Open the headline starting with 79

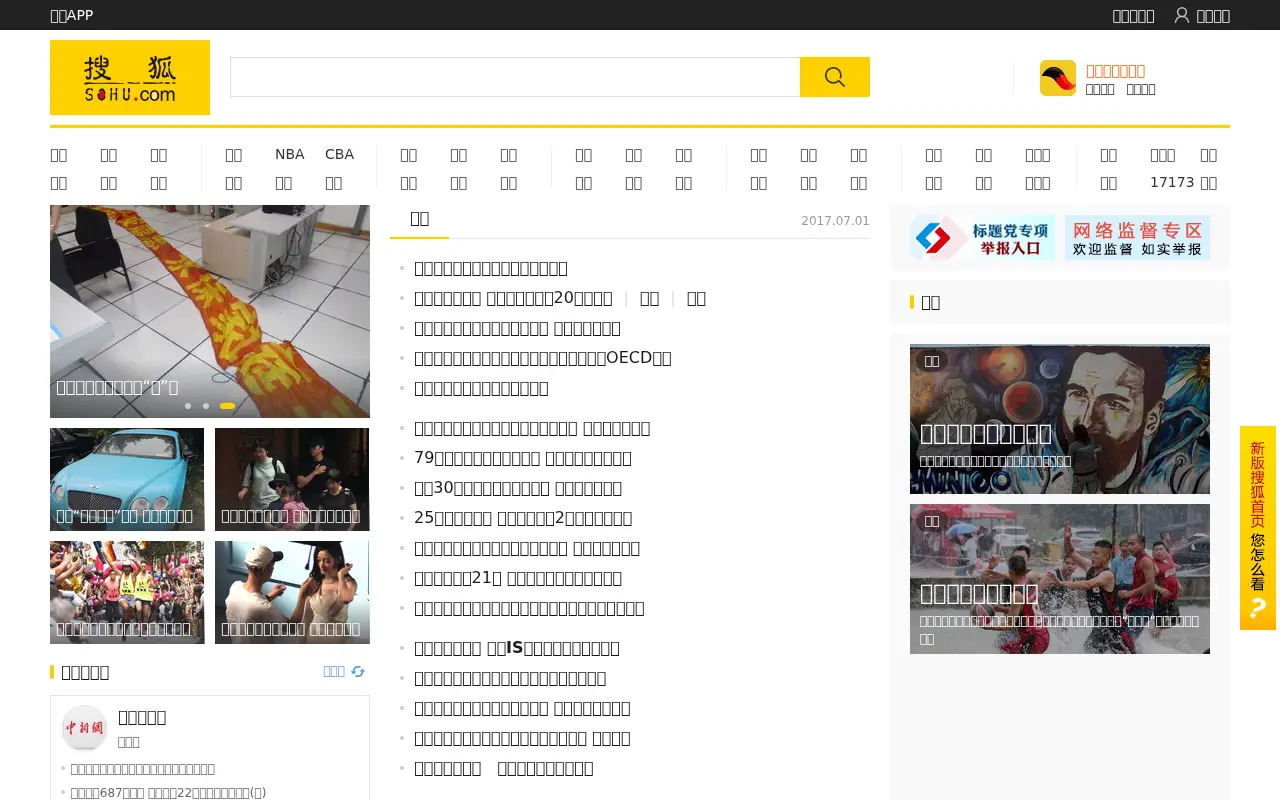(x=523, y=458)
